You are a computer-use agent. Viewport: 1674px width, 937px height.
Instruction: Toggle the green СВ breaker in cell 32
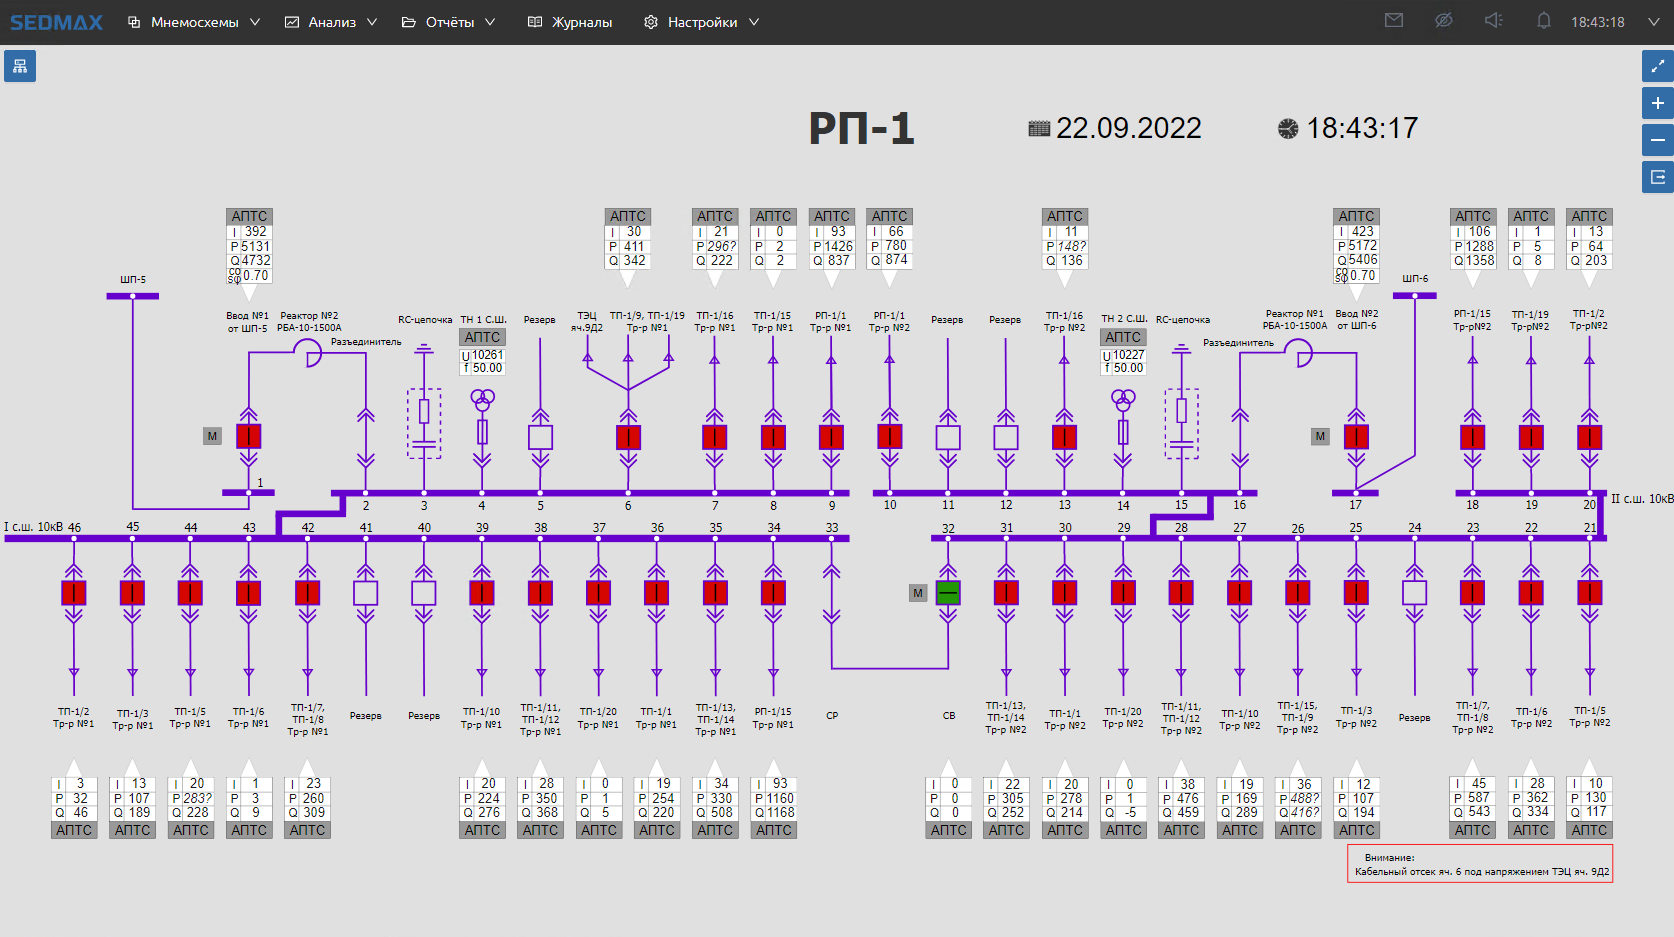tap(948, 592)
